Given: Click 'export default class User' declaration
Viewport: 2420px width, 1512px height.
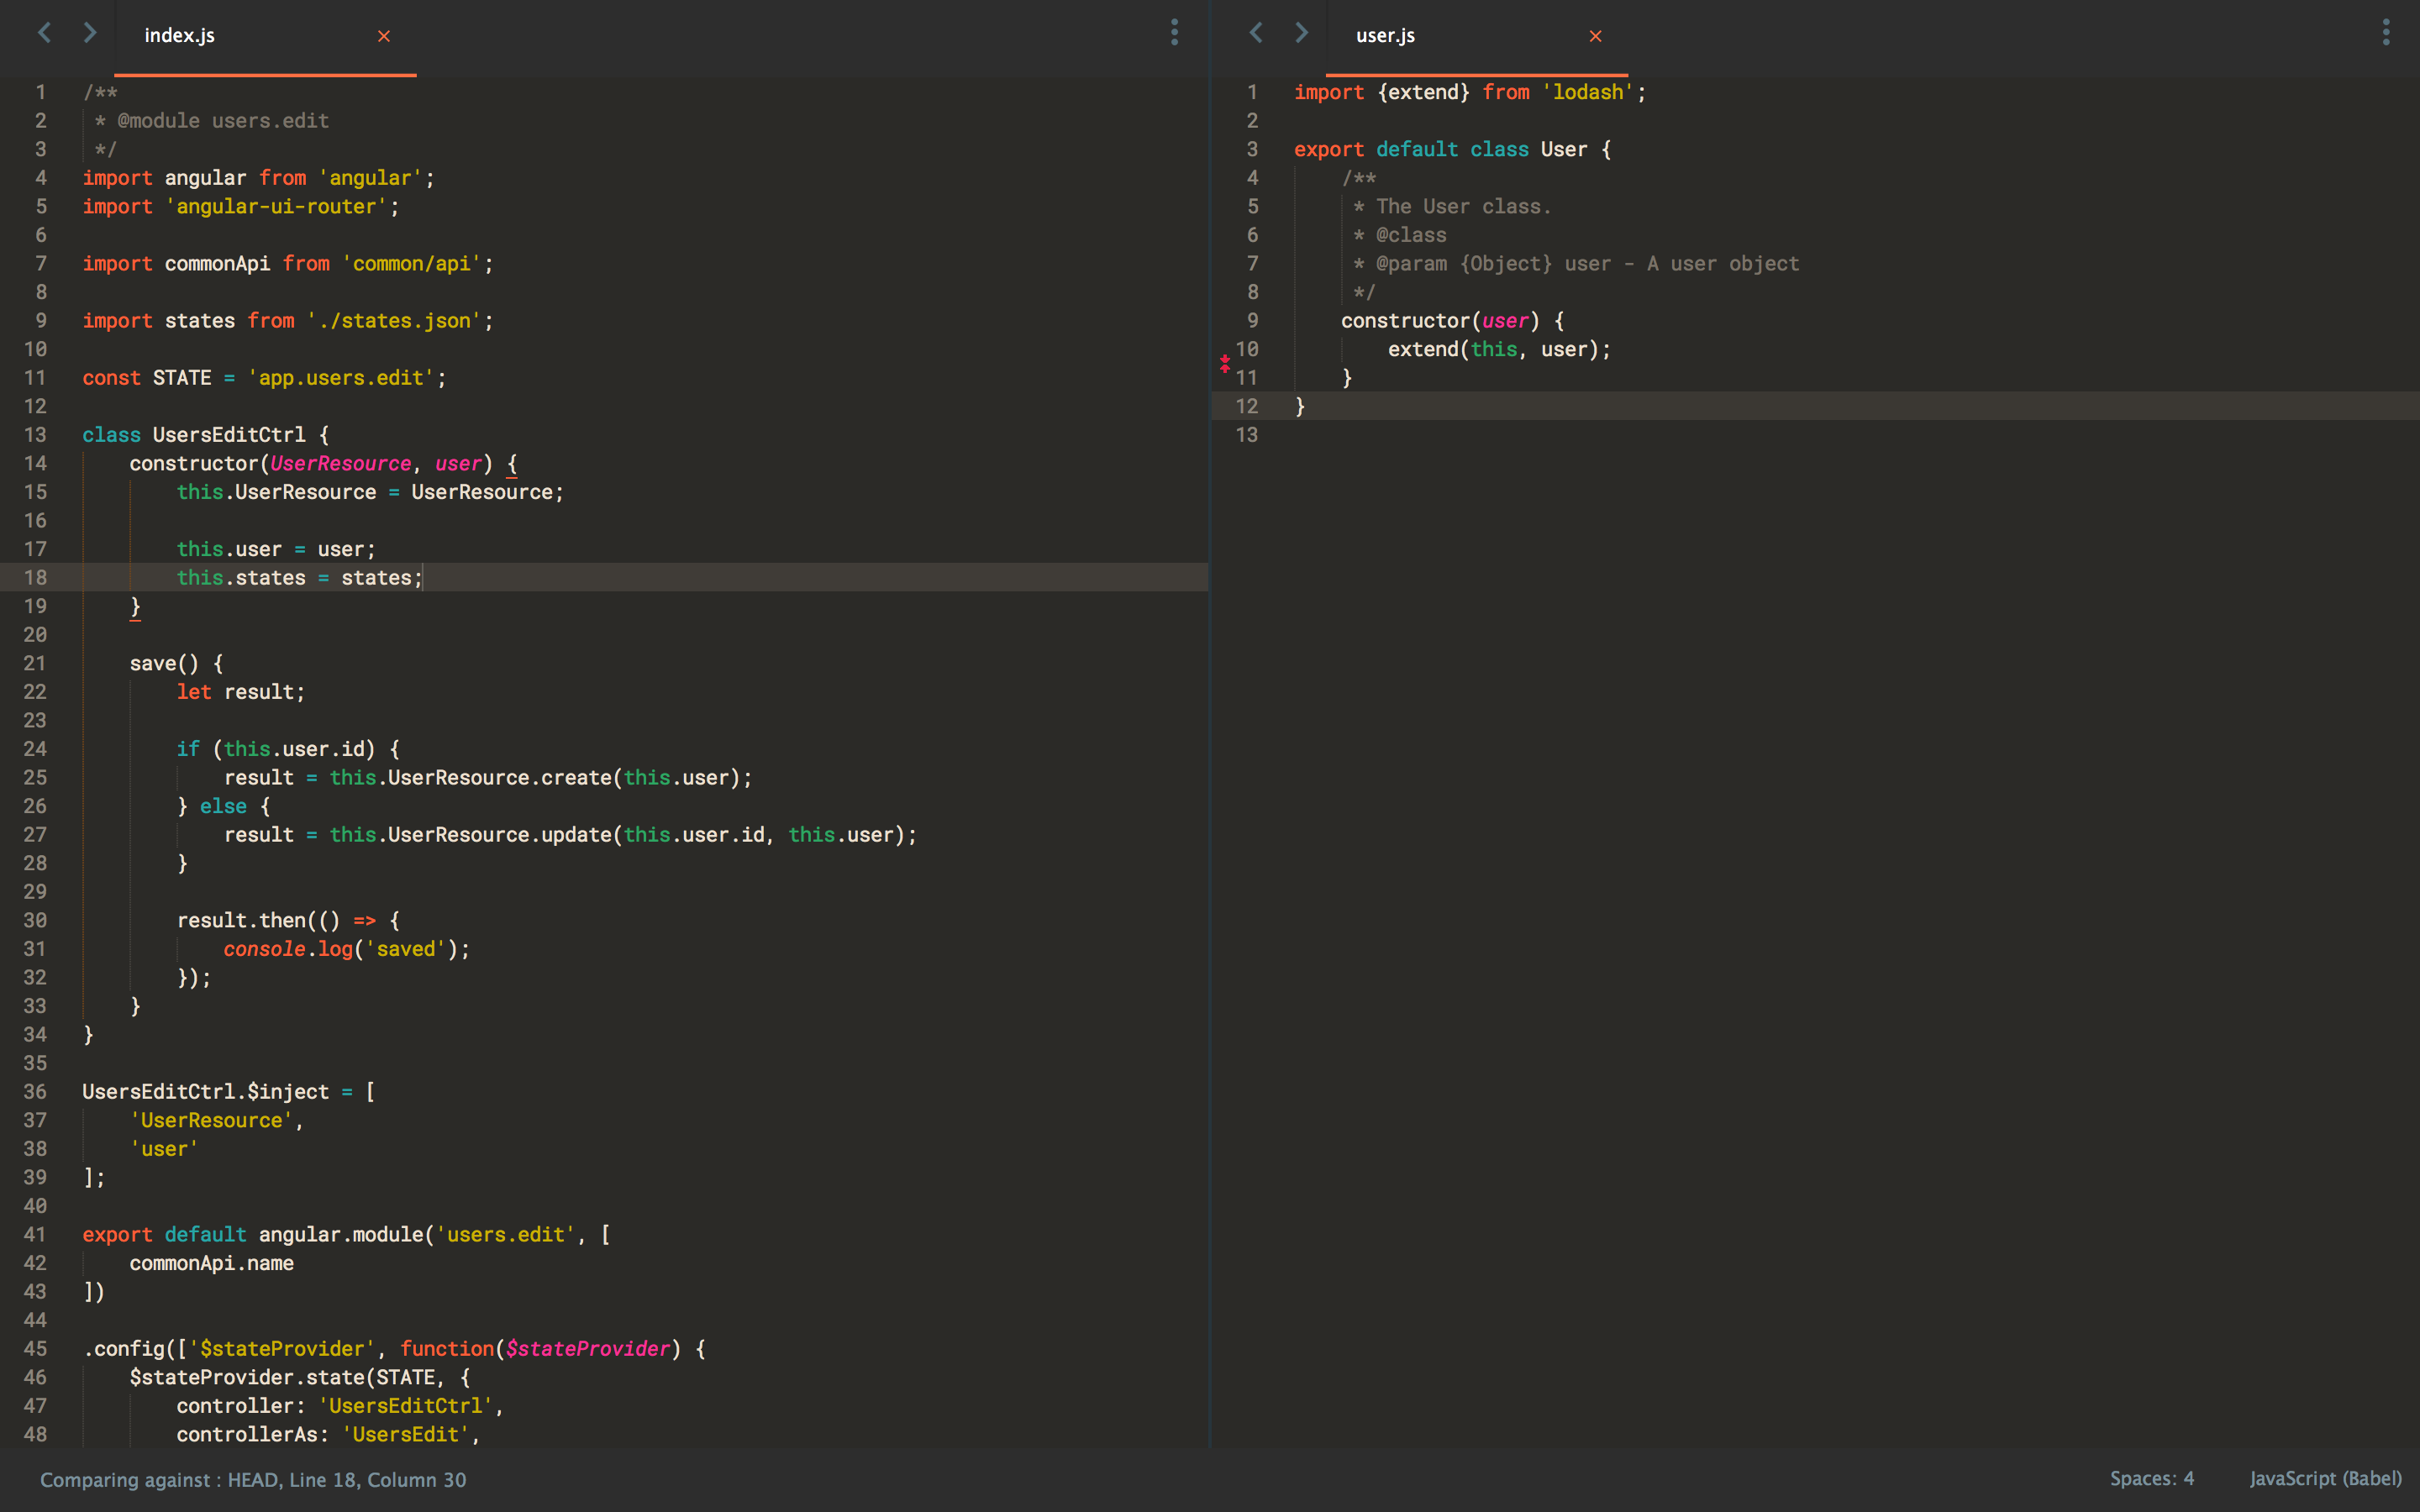Looking at the screenshot, I should 1440,150.
